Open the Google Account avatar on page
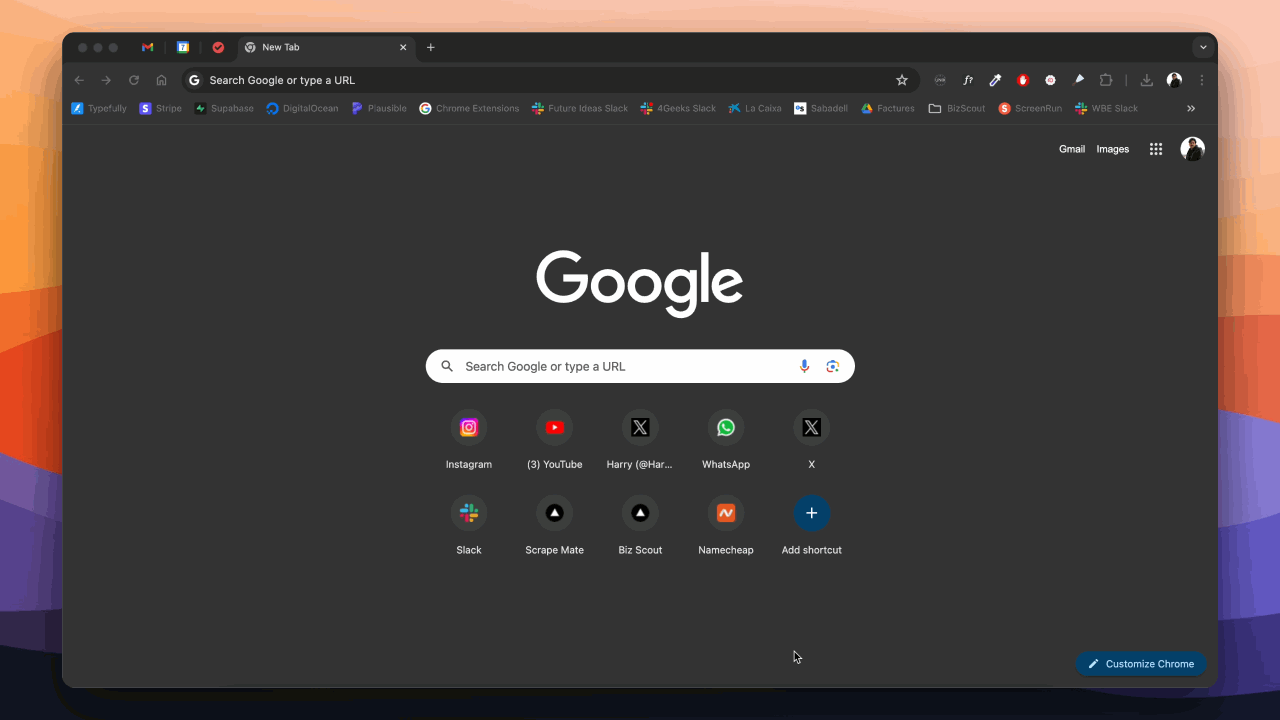Screen dimensions: 1280x720 tap(1192, 149)
